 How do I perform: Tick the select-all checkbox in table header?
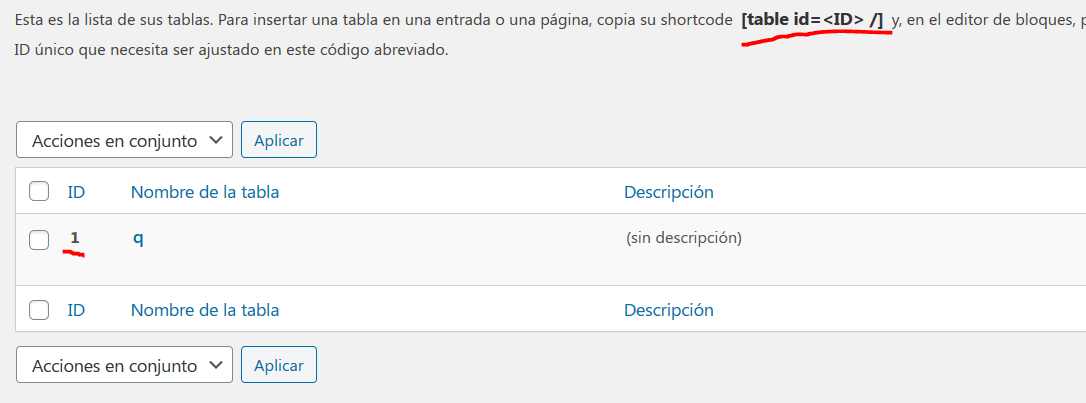39,192
